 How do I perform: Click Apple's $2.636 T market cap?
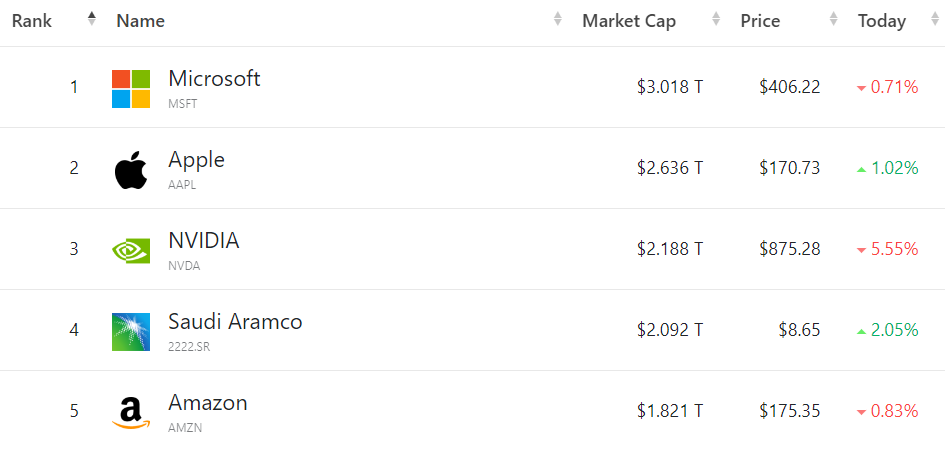coord(670,168)
